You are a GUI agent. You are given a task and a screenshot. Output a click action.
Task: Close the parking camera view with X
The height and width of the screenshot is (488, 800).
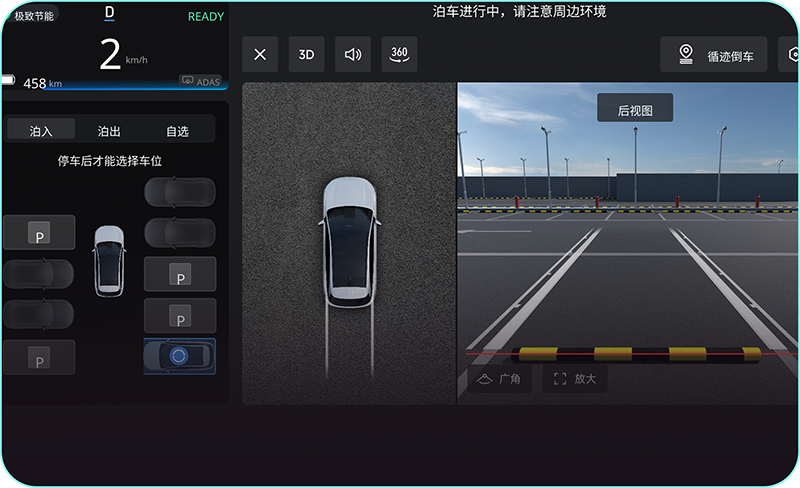(260, 55)
